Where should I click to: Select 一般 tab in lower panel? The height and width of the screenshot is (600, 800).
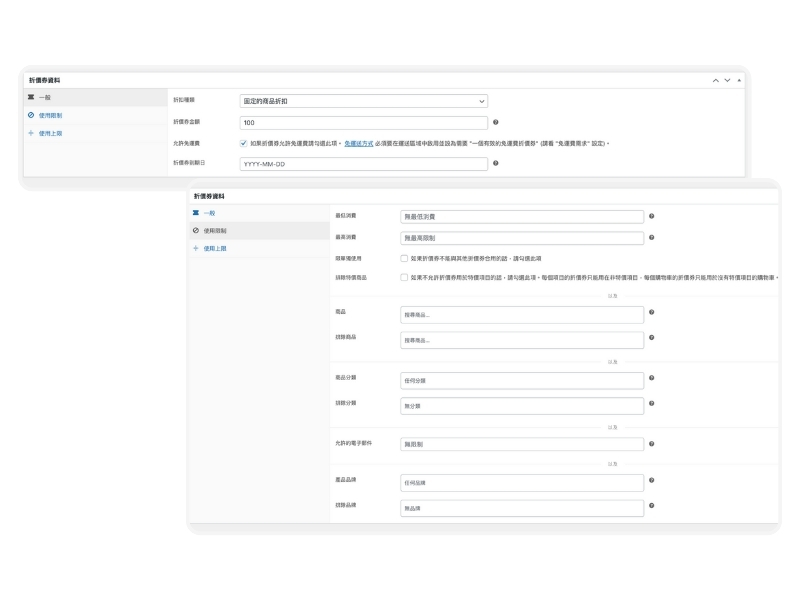tap(208, 213)
